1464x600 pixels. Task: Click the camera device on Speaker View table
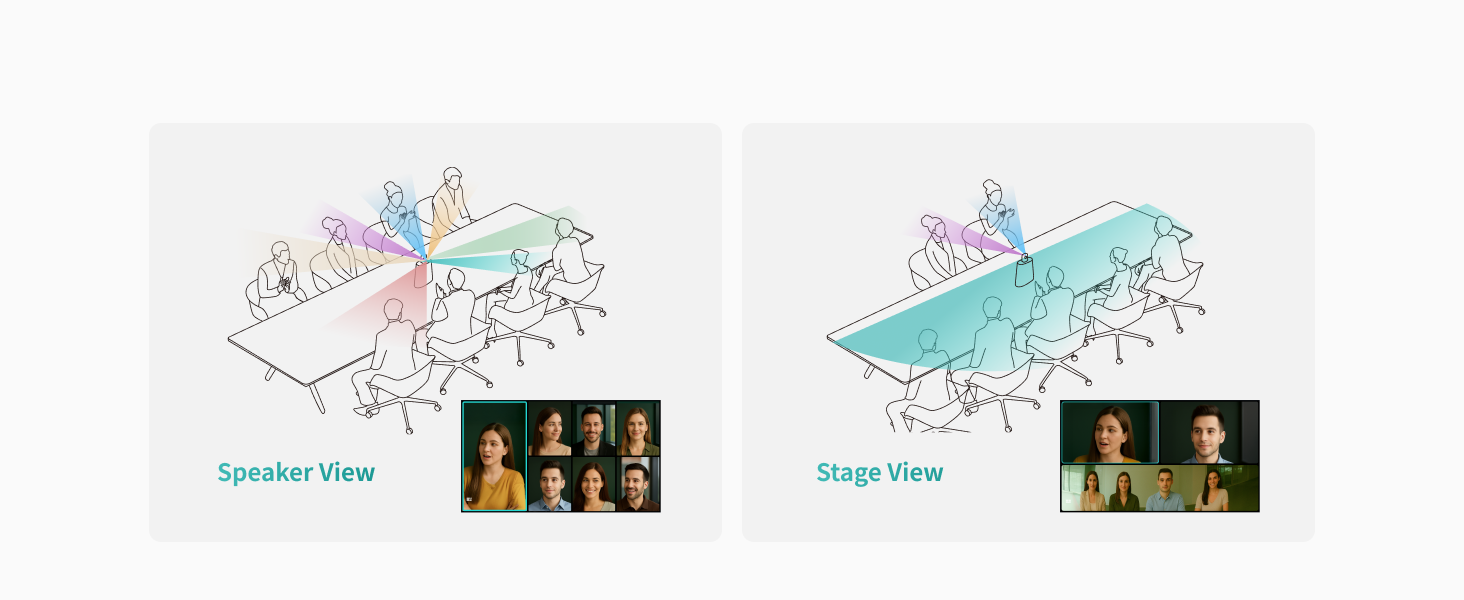point(422,274)
